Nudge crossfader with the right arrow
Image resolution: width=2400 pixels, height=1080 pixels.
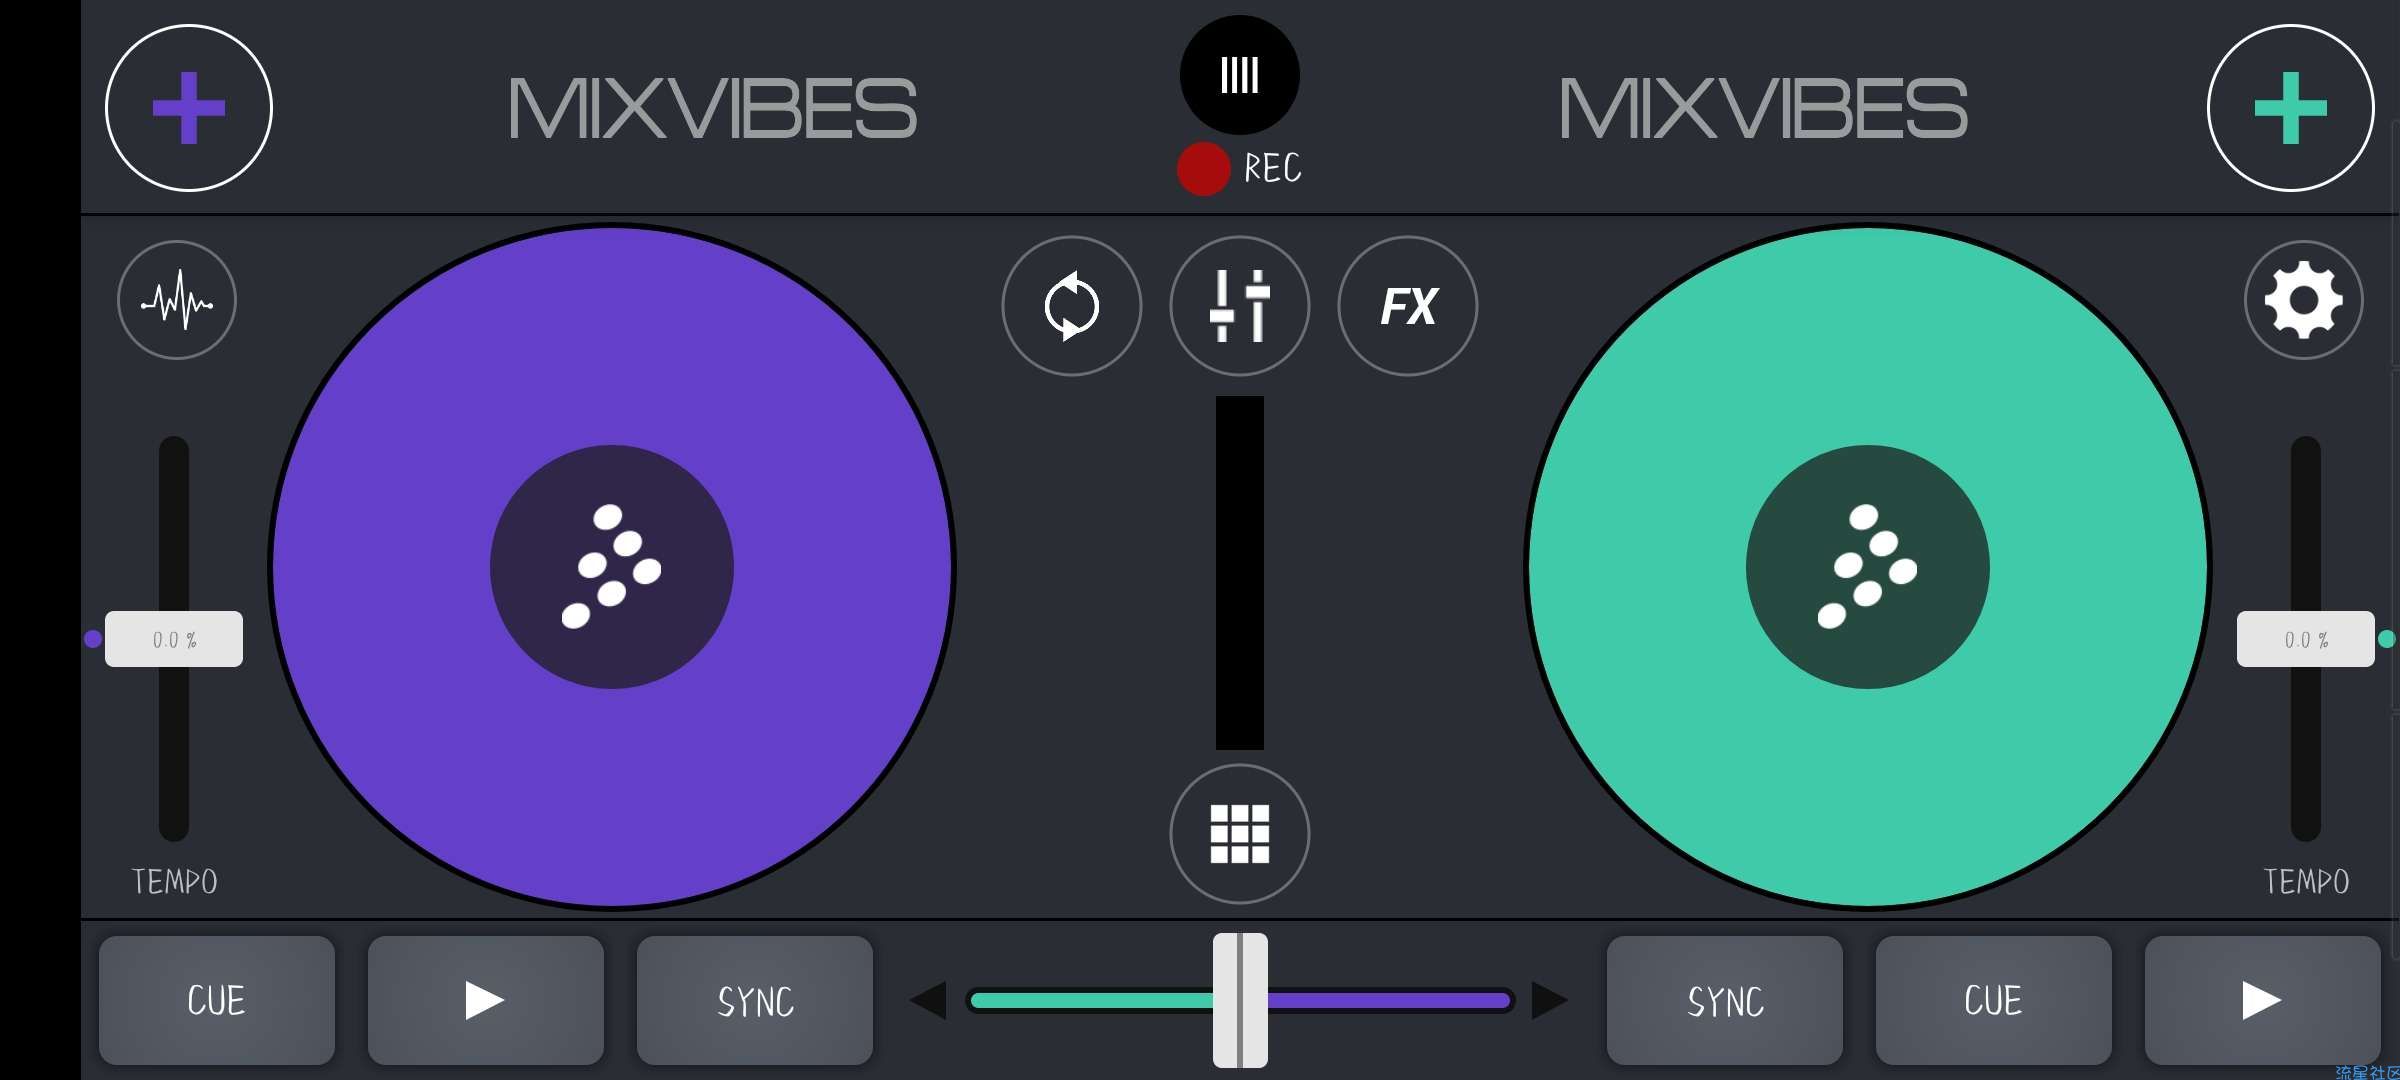(1549, 1000)
